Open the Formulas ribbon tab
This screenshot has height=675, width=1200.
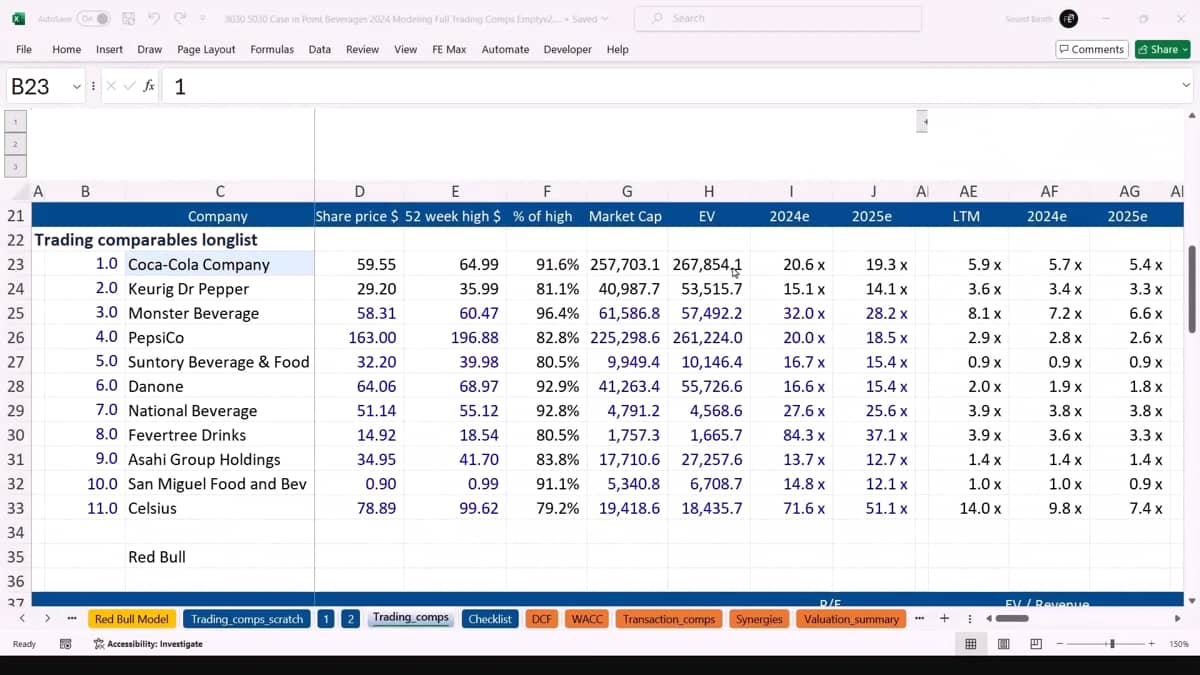pos(272,49)
